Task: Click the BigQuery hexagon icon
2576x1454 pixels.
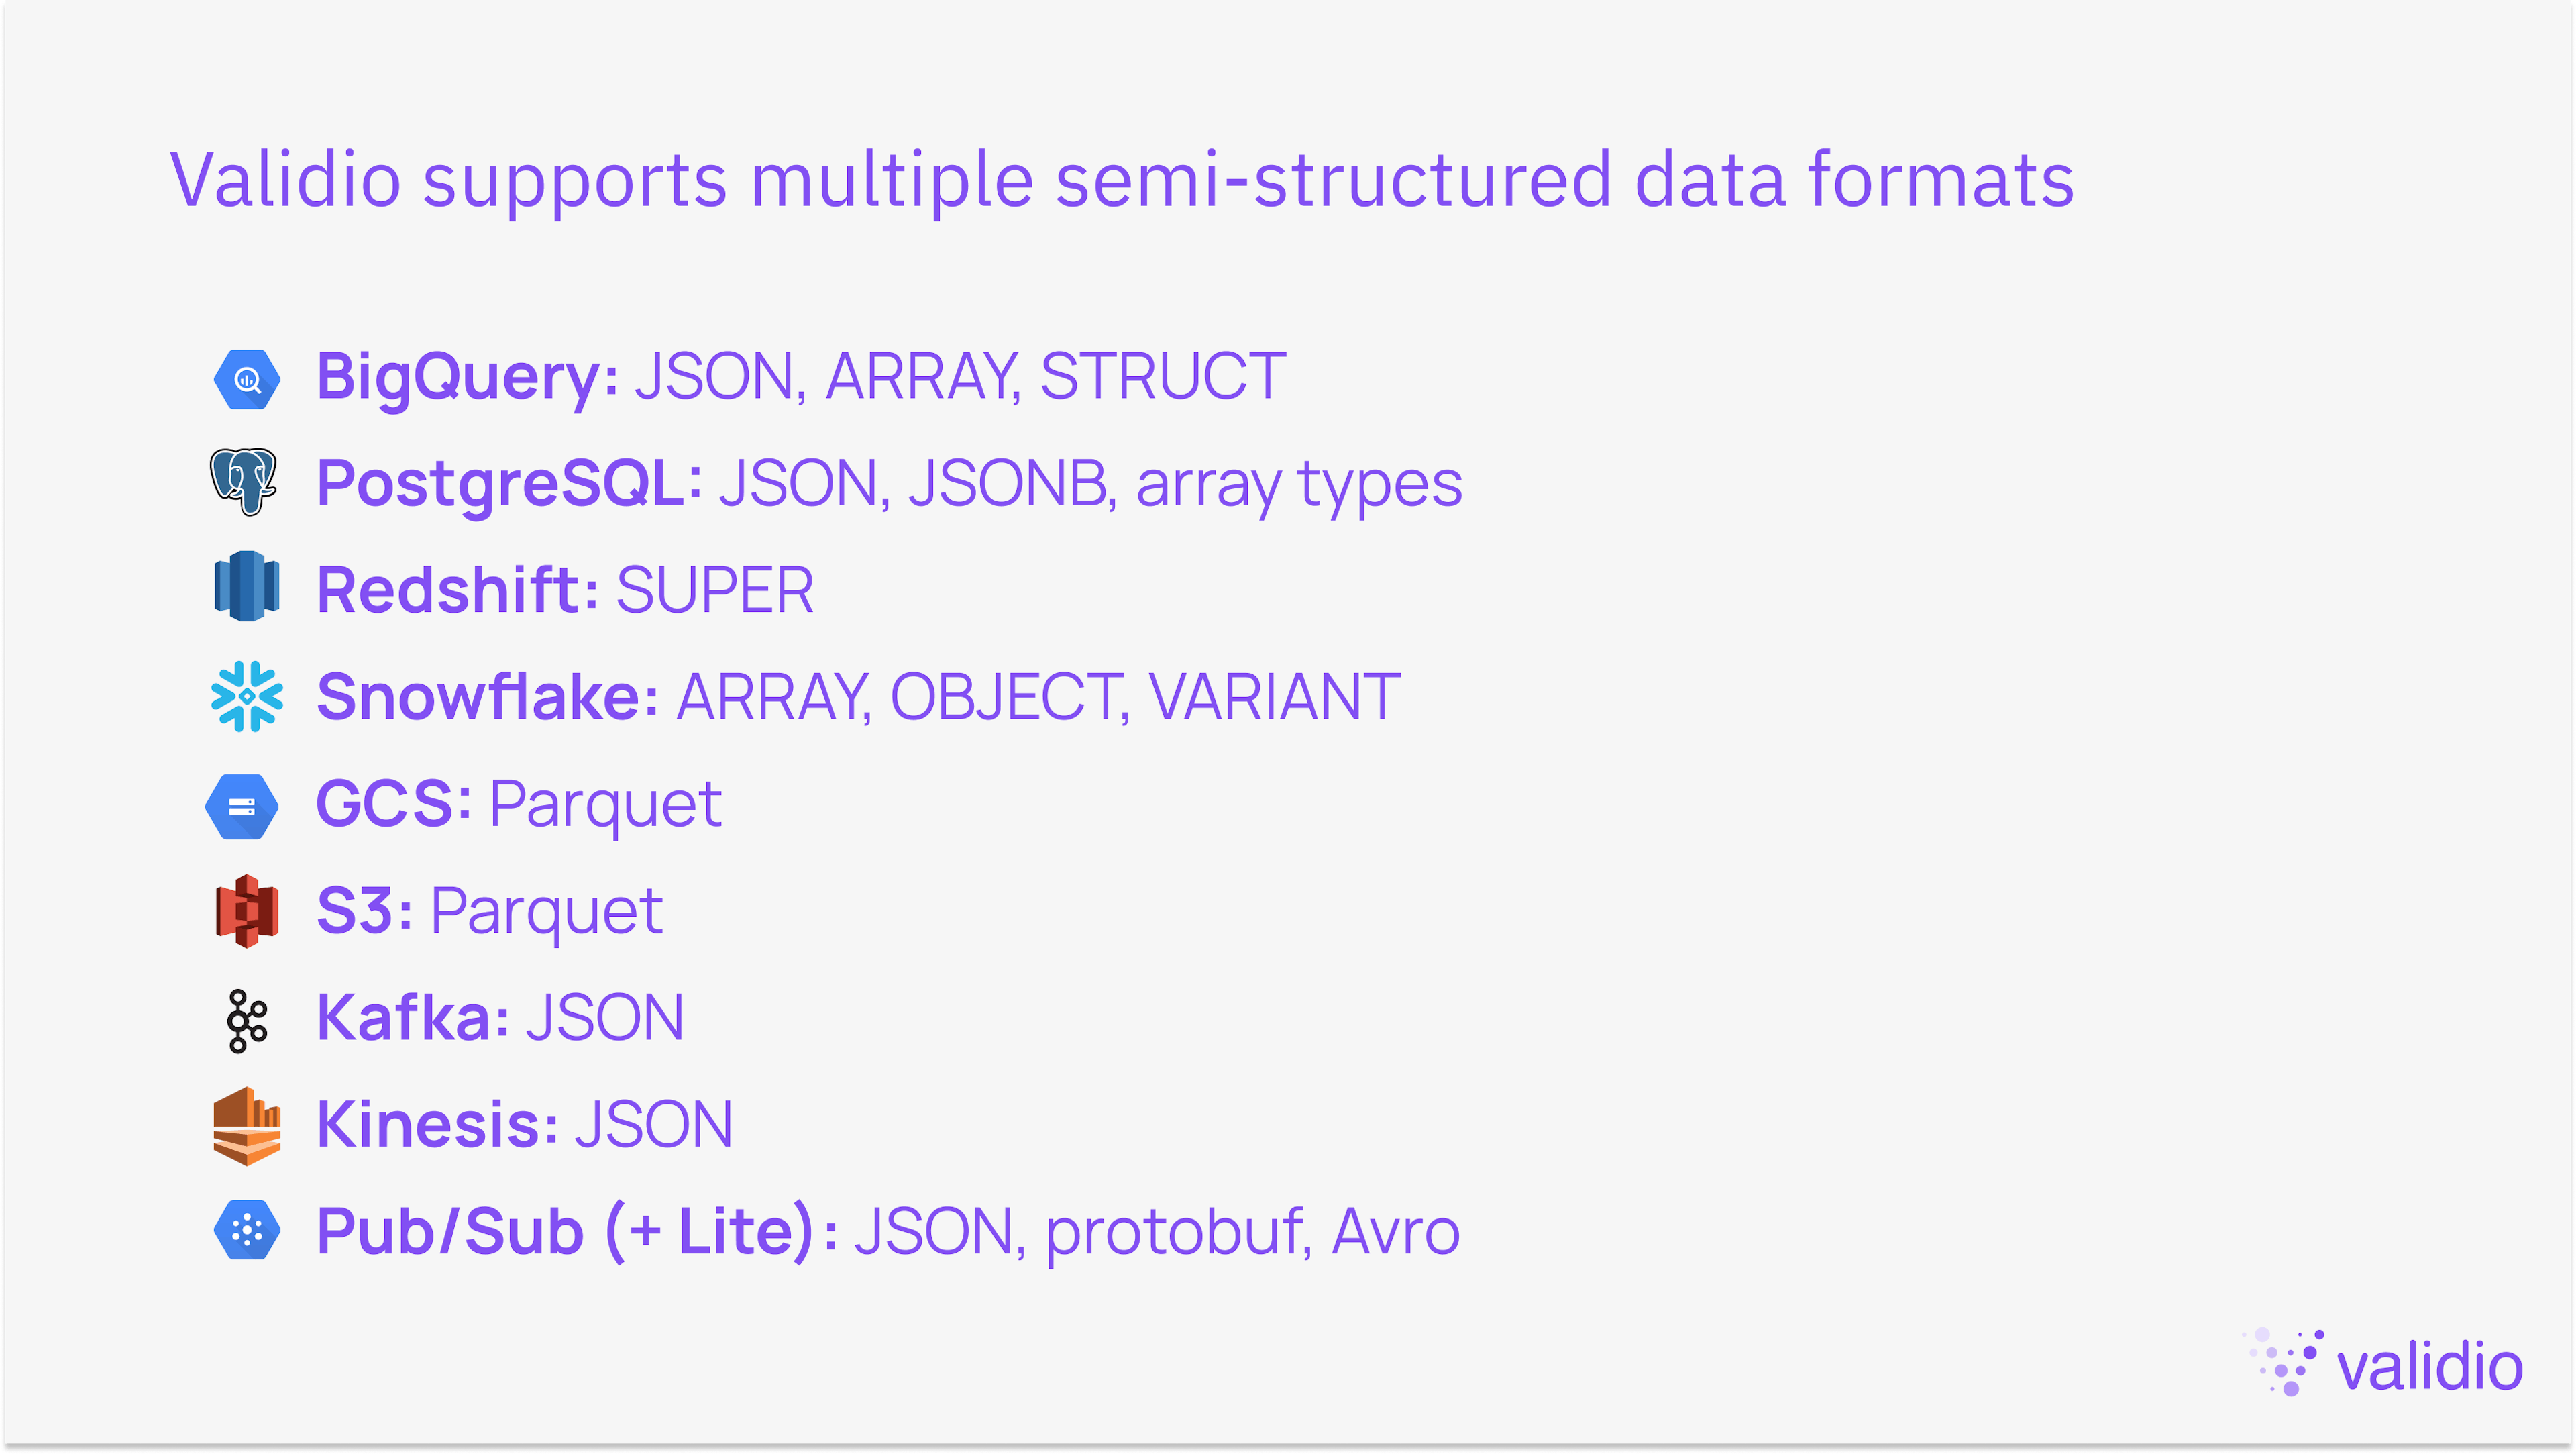Action: tap(247, 380)
